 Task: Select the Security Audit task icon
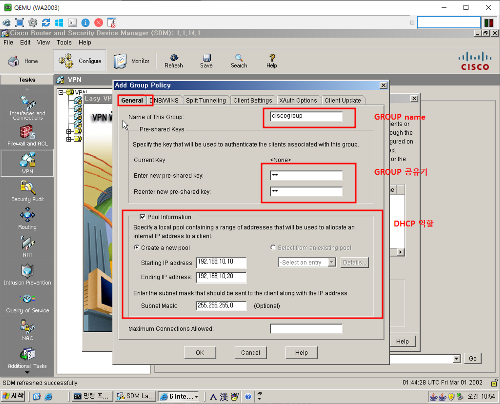point(27,191)
